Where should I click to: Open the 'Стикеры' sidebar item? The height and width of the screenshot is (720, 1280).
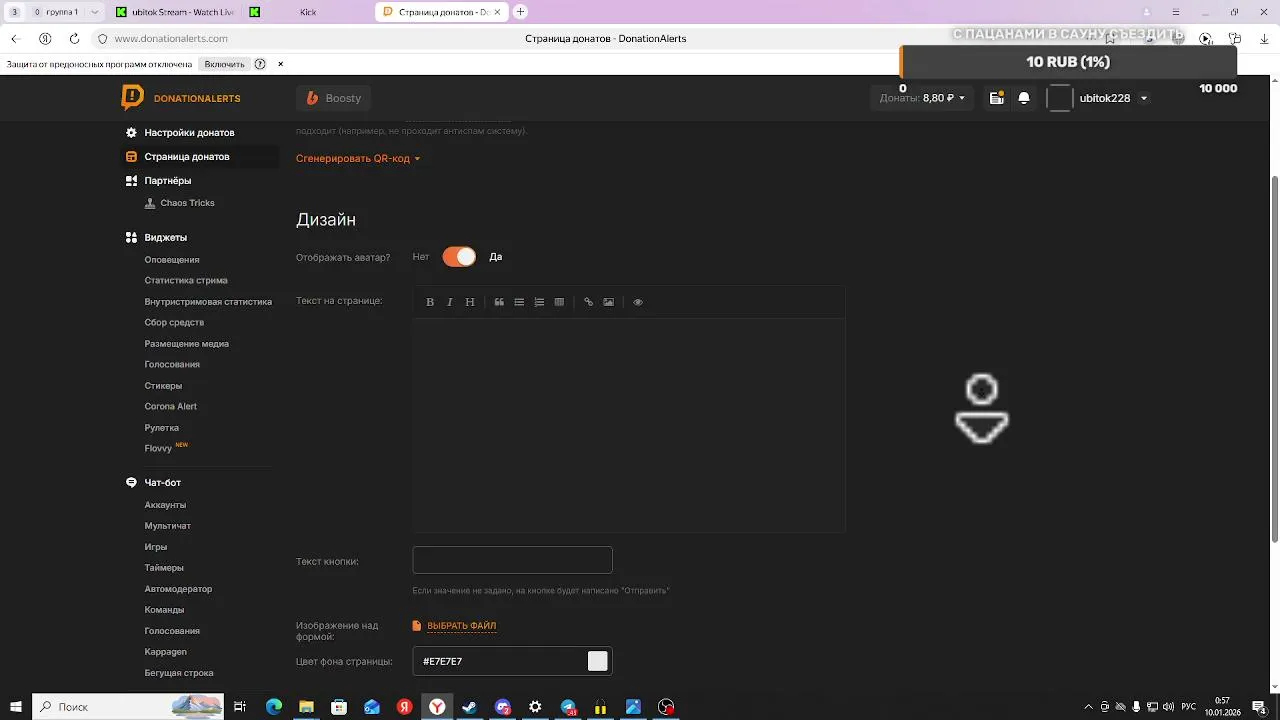point(163,386)
